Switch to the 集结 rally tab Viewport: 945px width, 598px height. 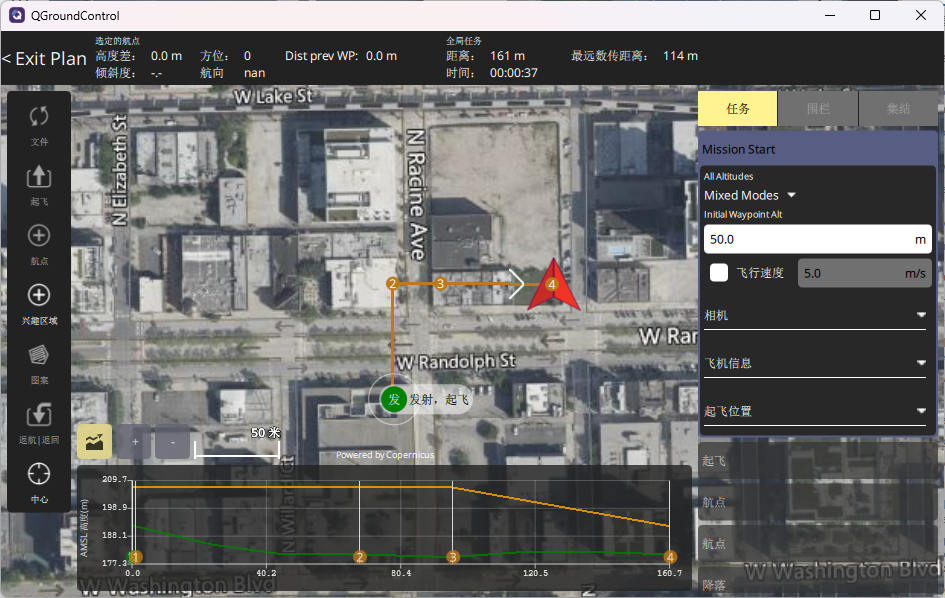[x=898, y=109]
